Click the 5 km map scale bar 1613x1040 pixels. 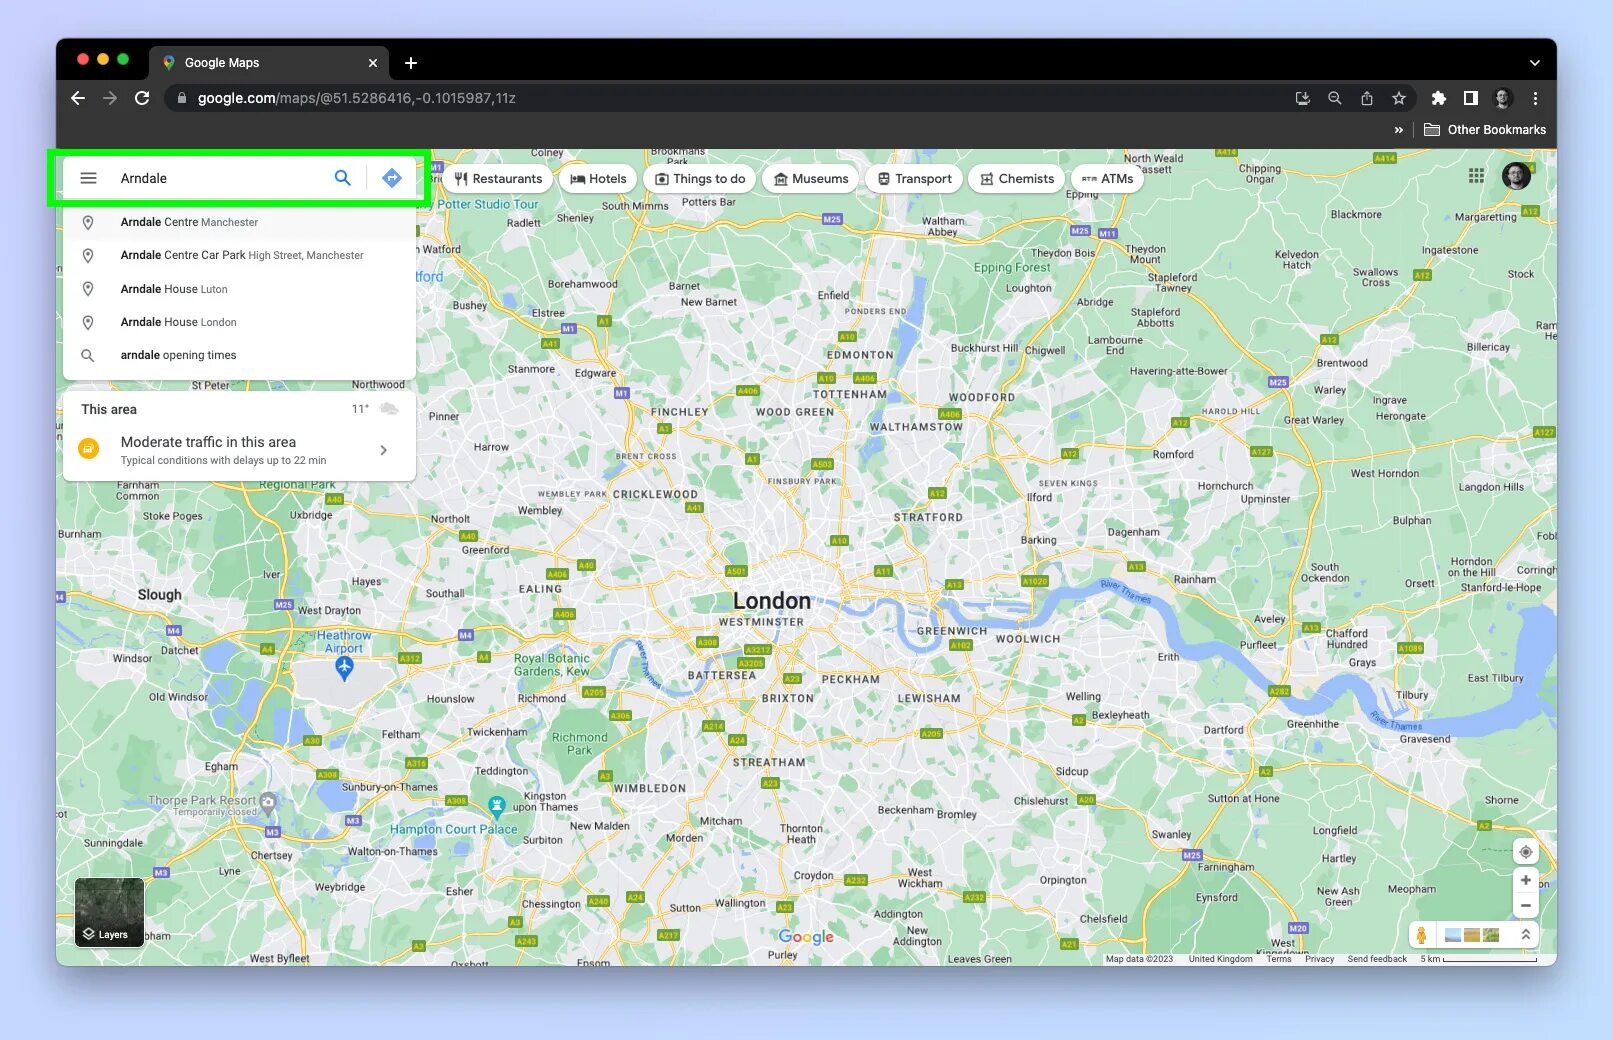1478,959
